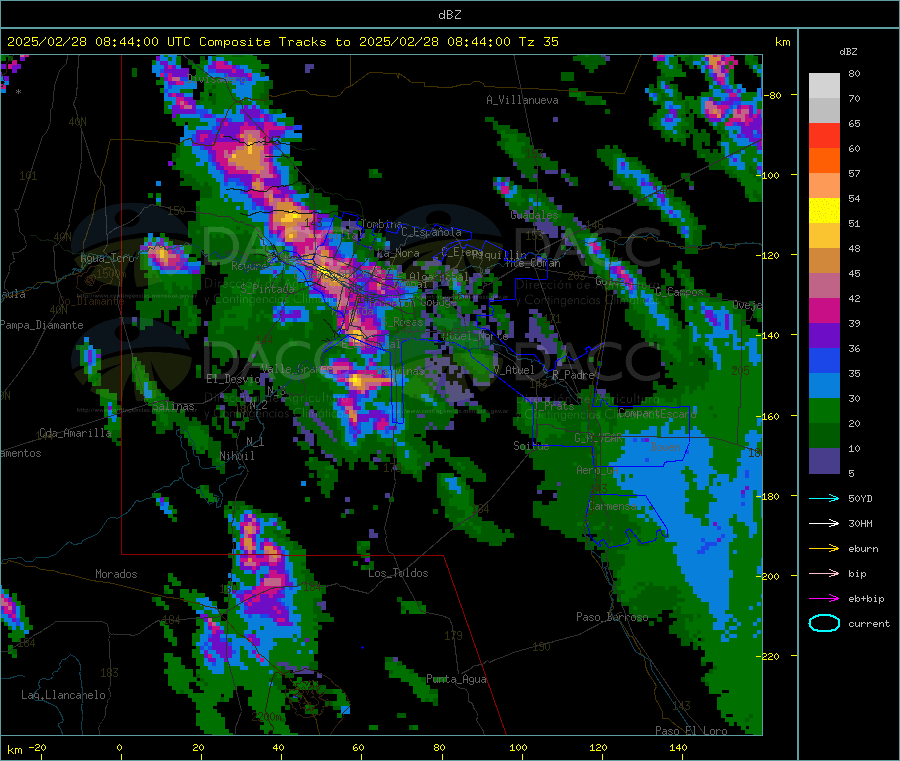The height and width of the screenshot is (761, 900).
Task: Click the white 30HM arrow icon
Action: pos(824,523)
